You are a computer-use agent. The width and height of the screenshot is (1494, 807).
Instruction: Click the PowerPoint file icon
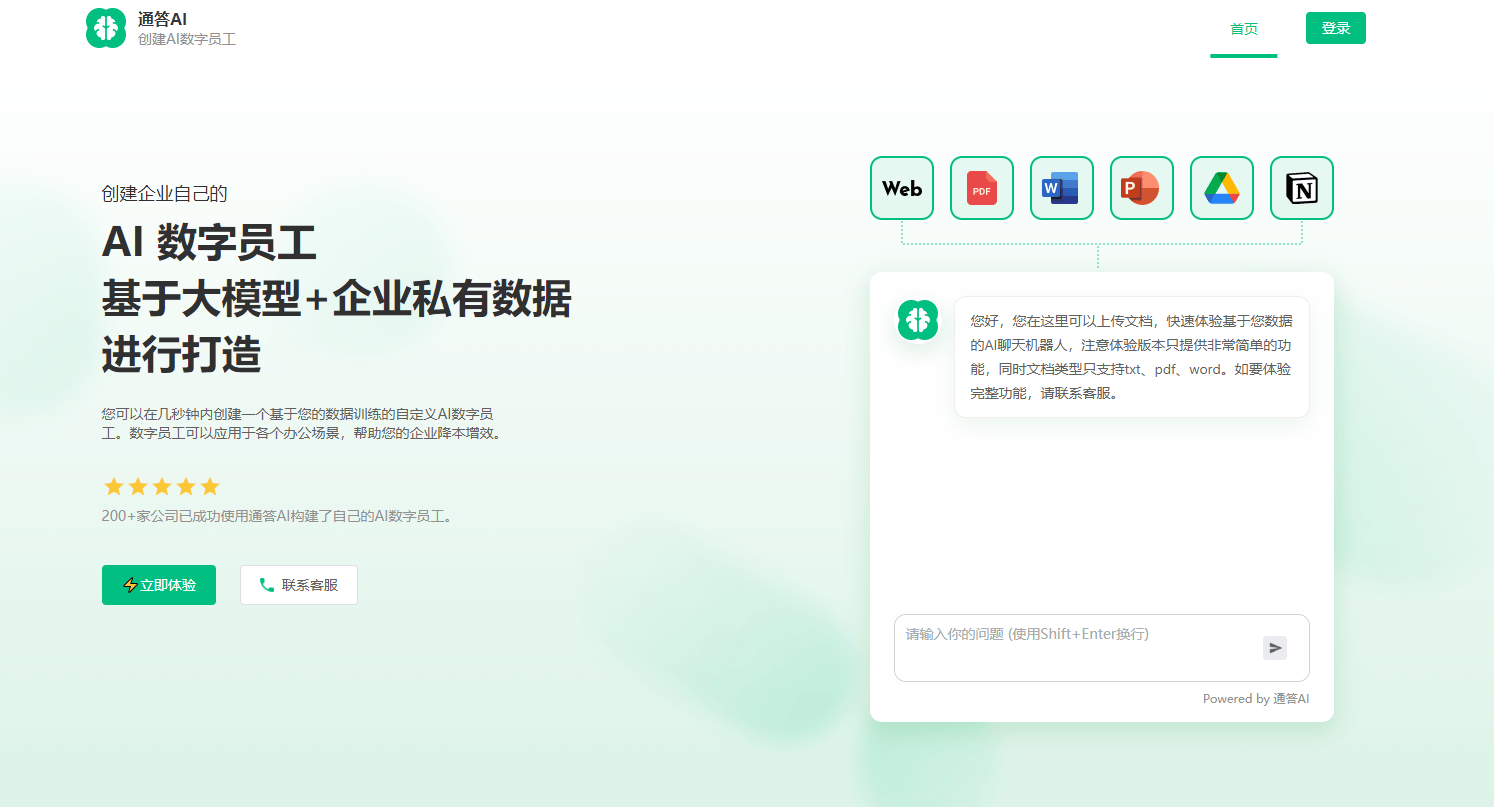(1141, 188)
